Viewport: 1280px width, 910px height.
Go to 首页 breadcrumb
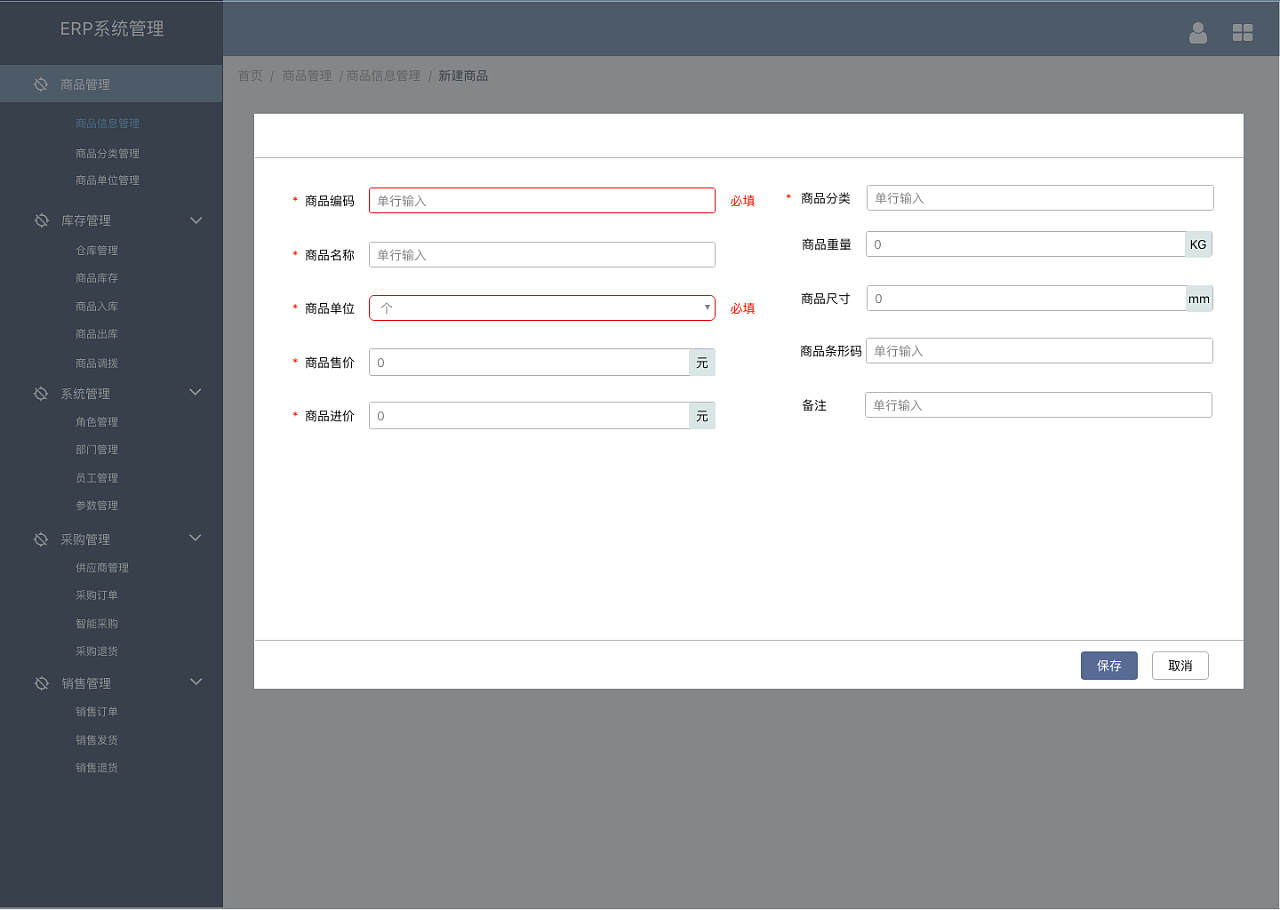pos(250,76)
